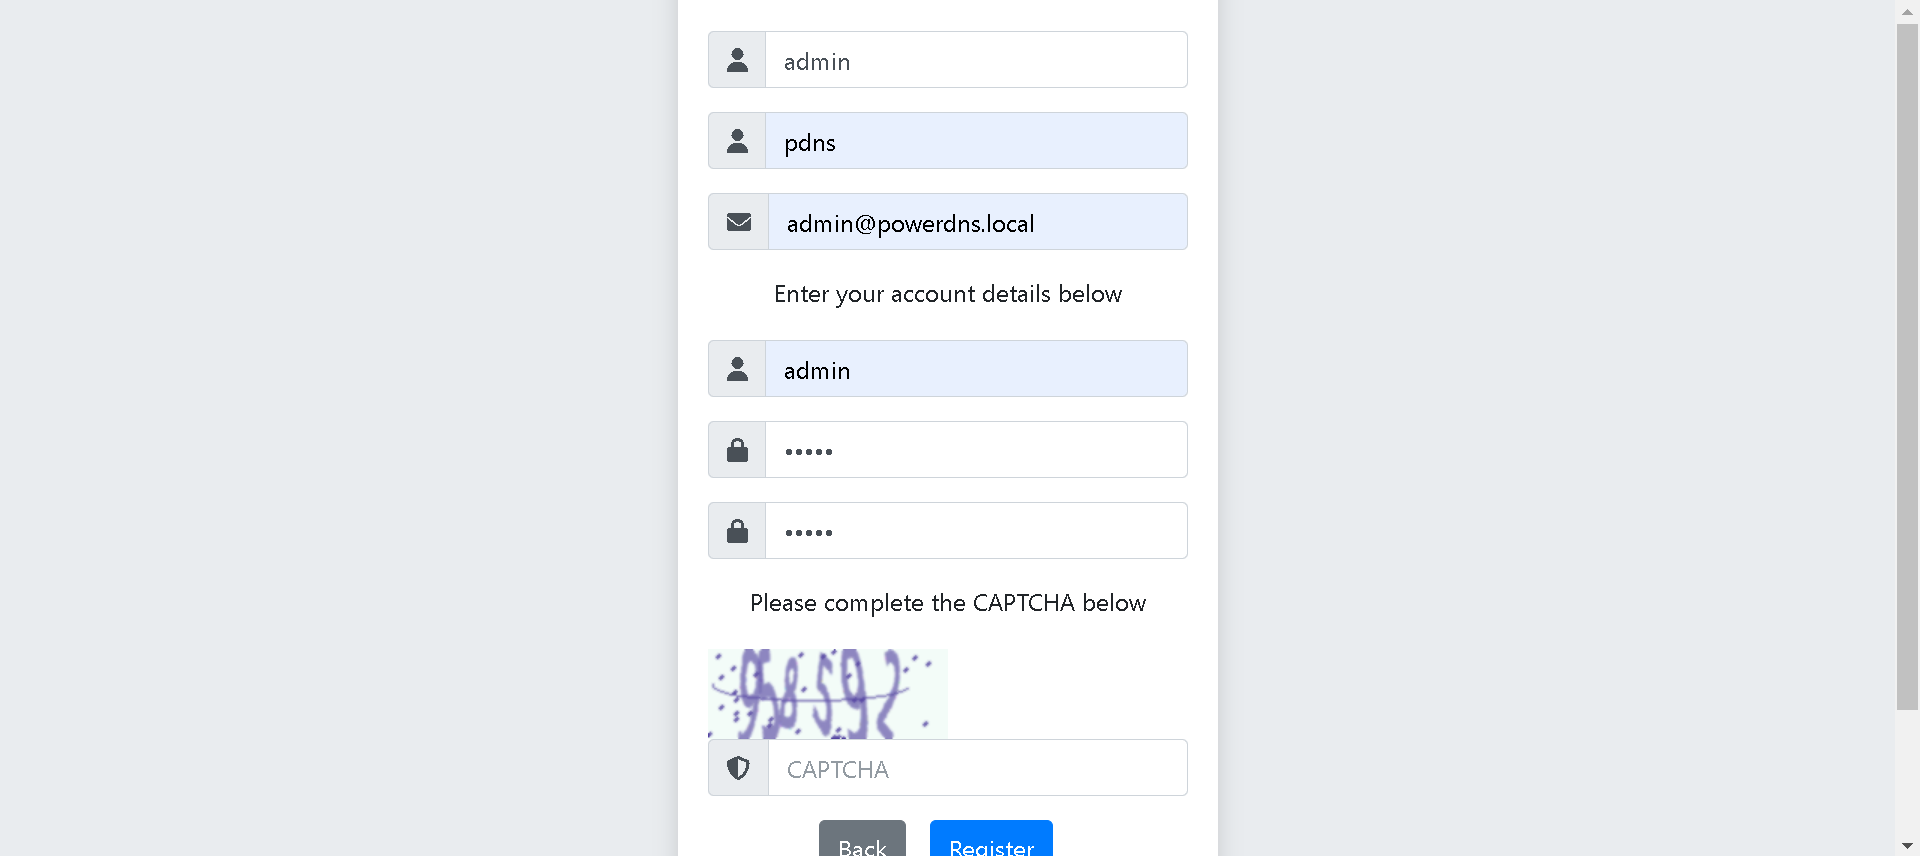Click the user icon beside first name field

pos(737,60)
